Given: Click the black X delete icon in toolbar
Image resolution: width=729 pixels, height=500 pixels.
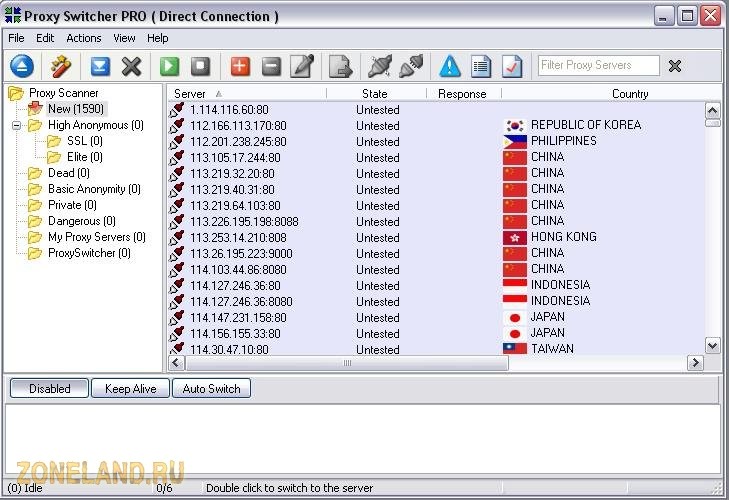Looking at the screenshot, I should pos(132,66).
